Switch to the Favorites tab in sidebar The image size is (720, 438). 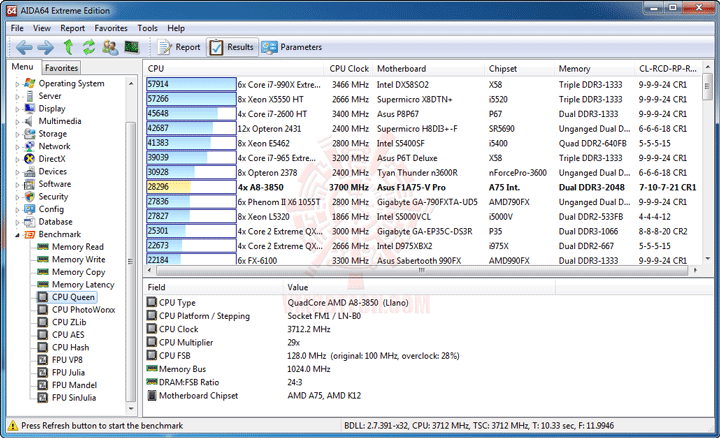click(61, 68)
